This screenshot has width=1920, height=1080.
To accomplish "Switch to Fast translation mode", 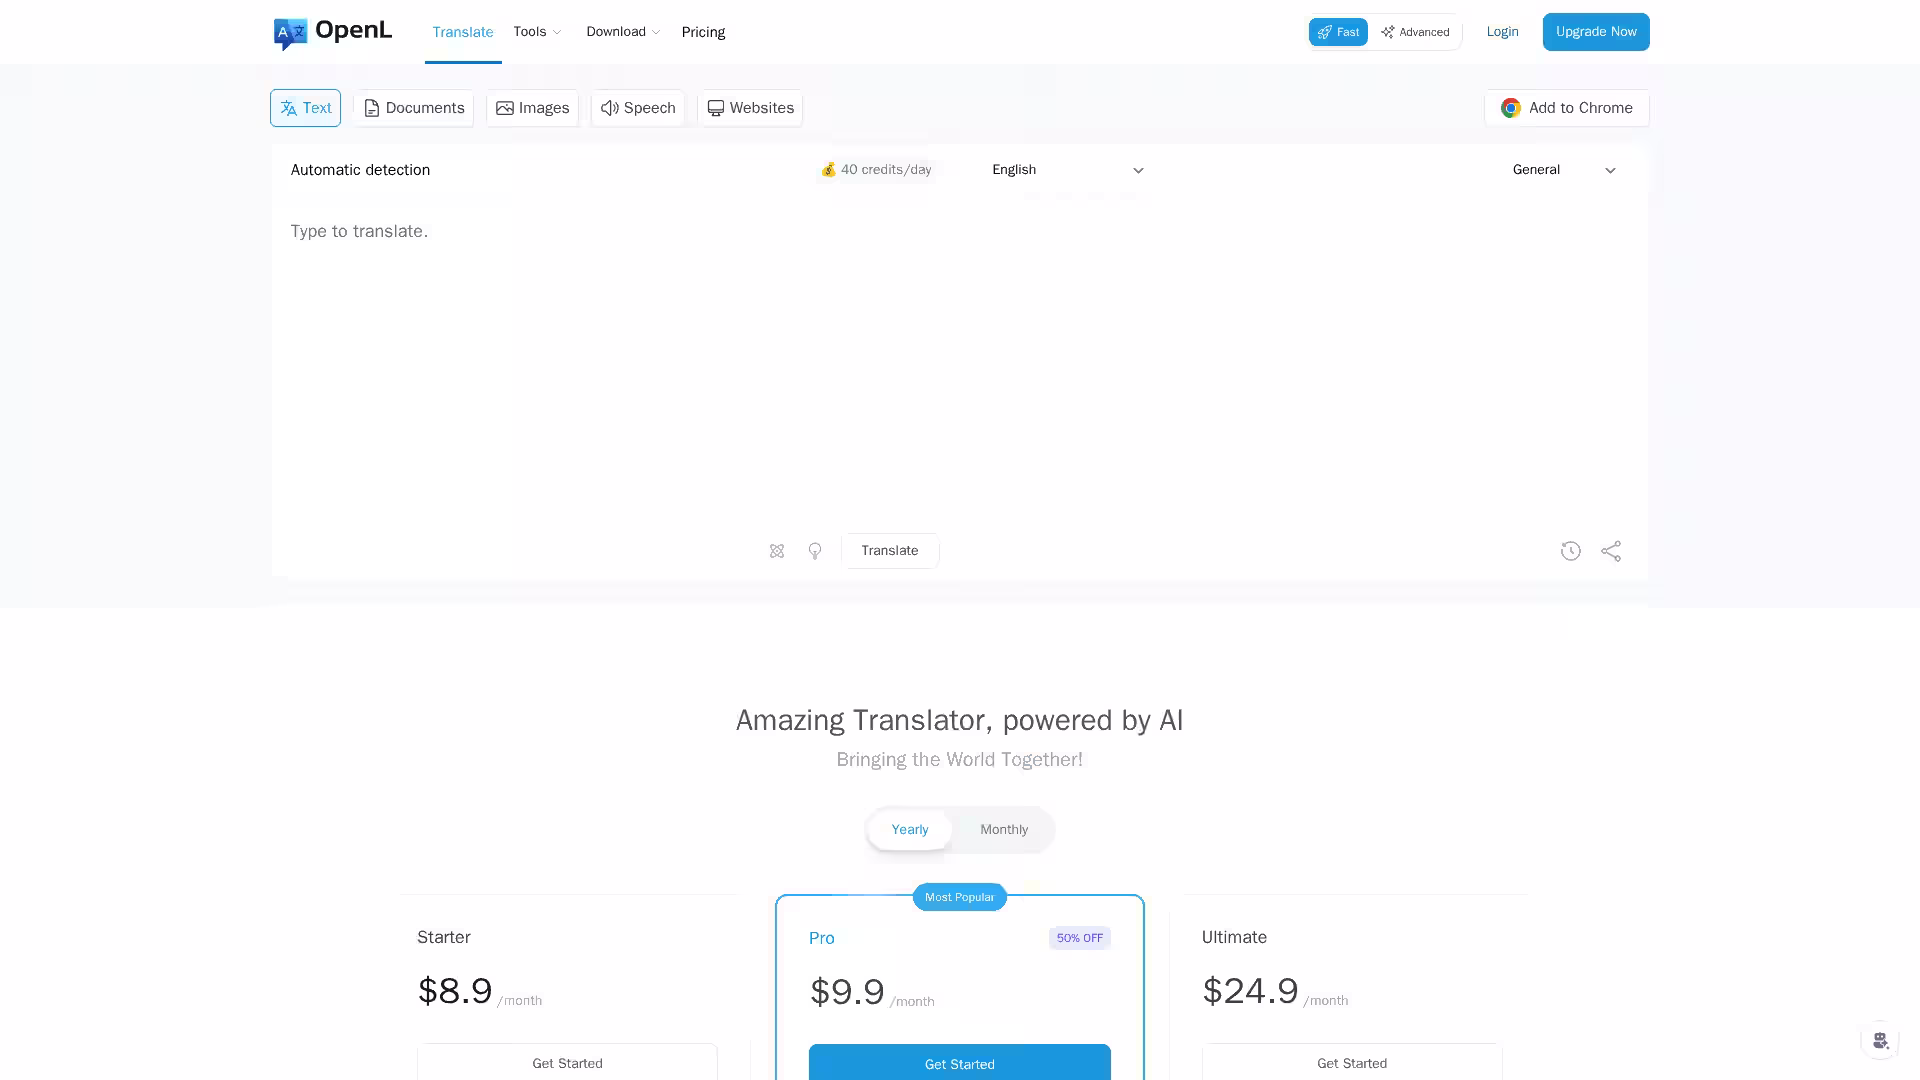I will click(1338, 32).
